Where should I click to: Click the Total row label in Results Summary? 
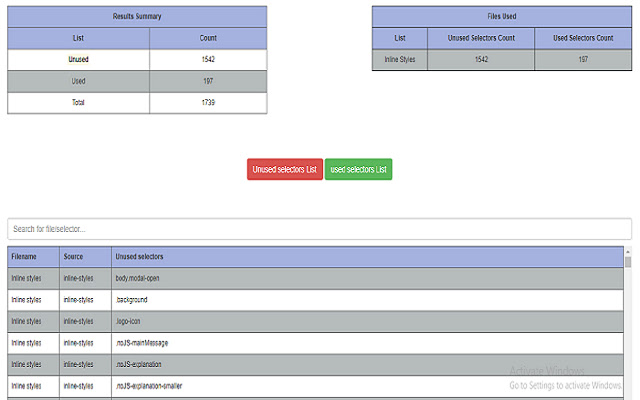78,102
